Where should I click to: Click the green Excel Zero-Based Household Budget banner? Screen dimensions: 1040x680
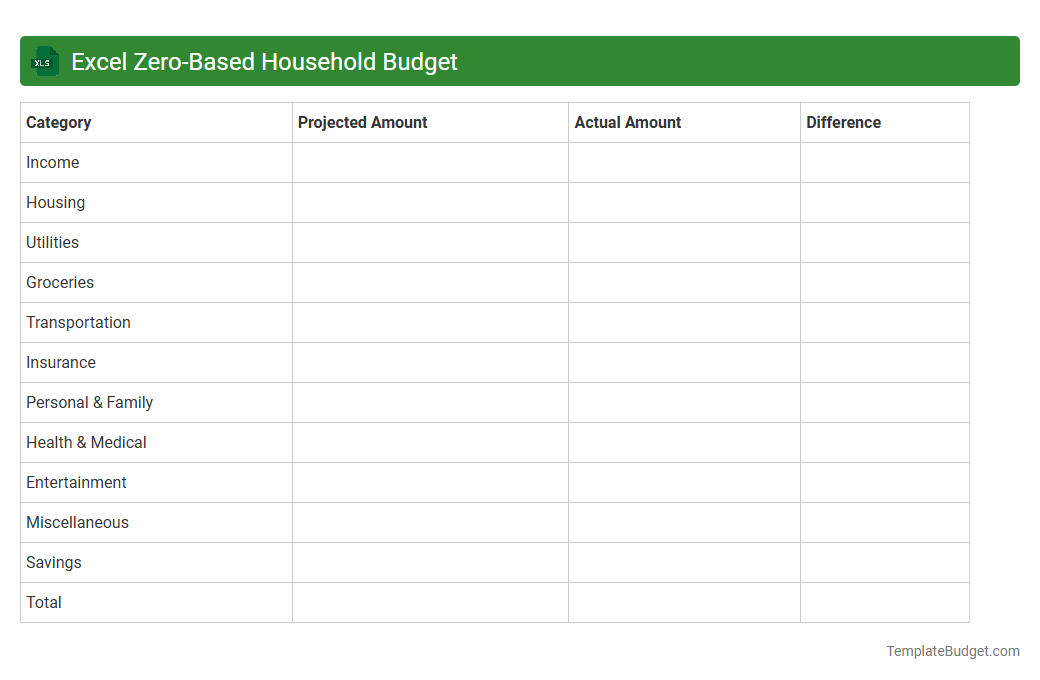click(520, 61)
